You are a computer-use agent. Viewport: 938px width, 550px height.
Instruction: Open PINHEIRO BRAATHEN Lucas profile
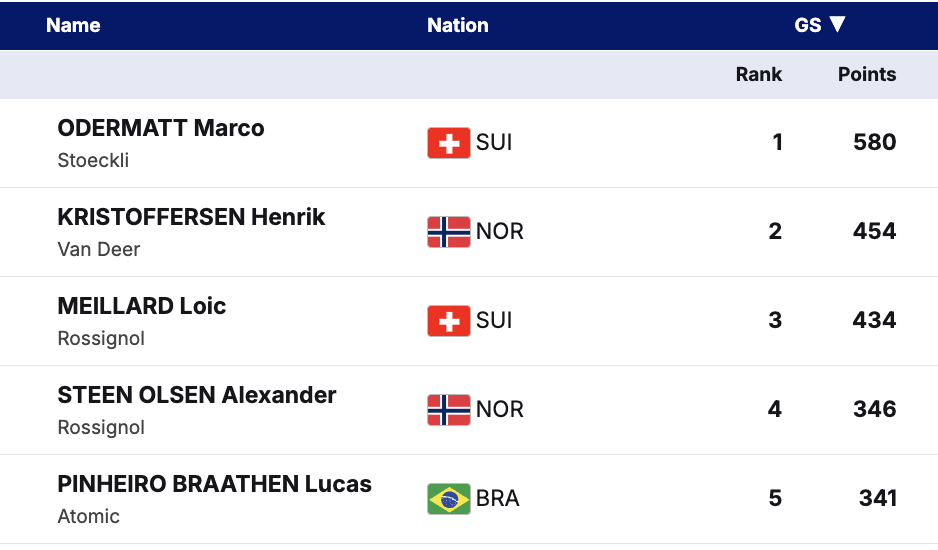214,484
